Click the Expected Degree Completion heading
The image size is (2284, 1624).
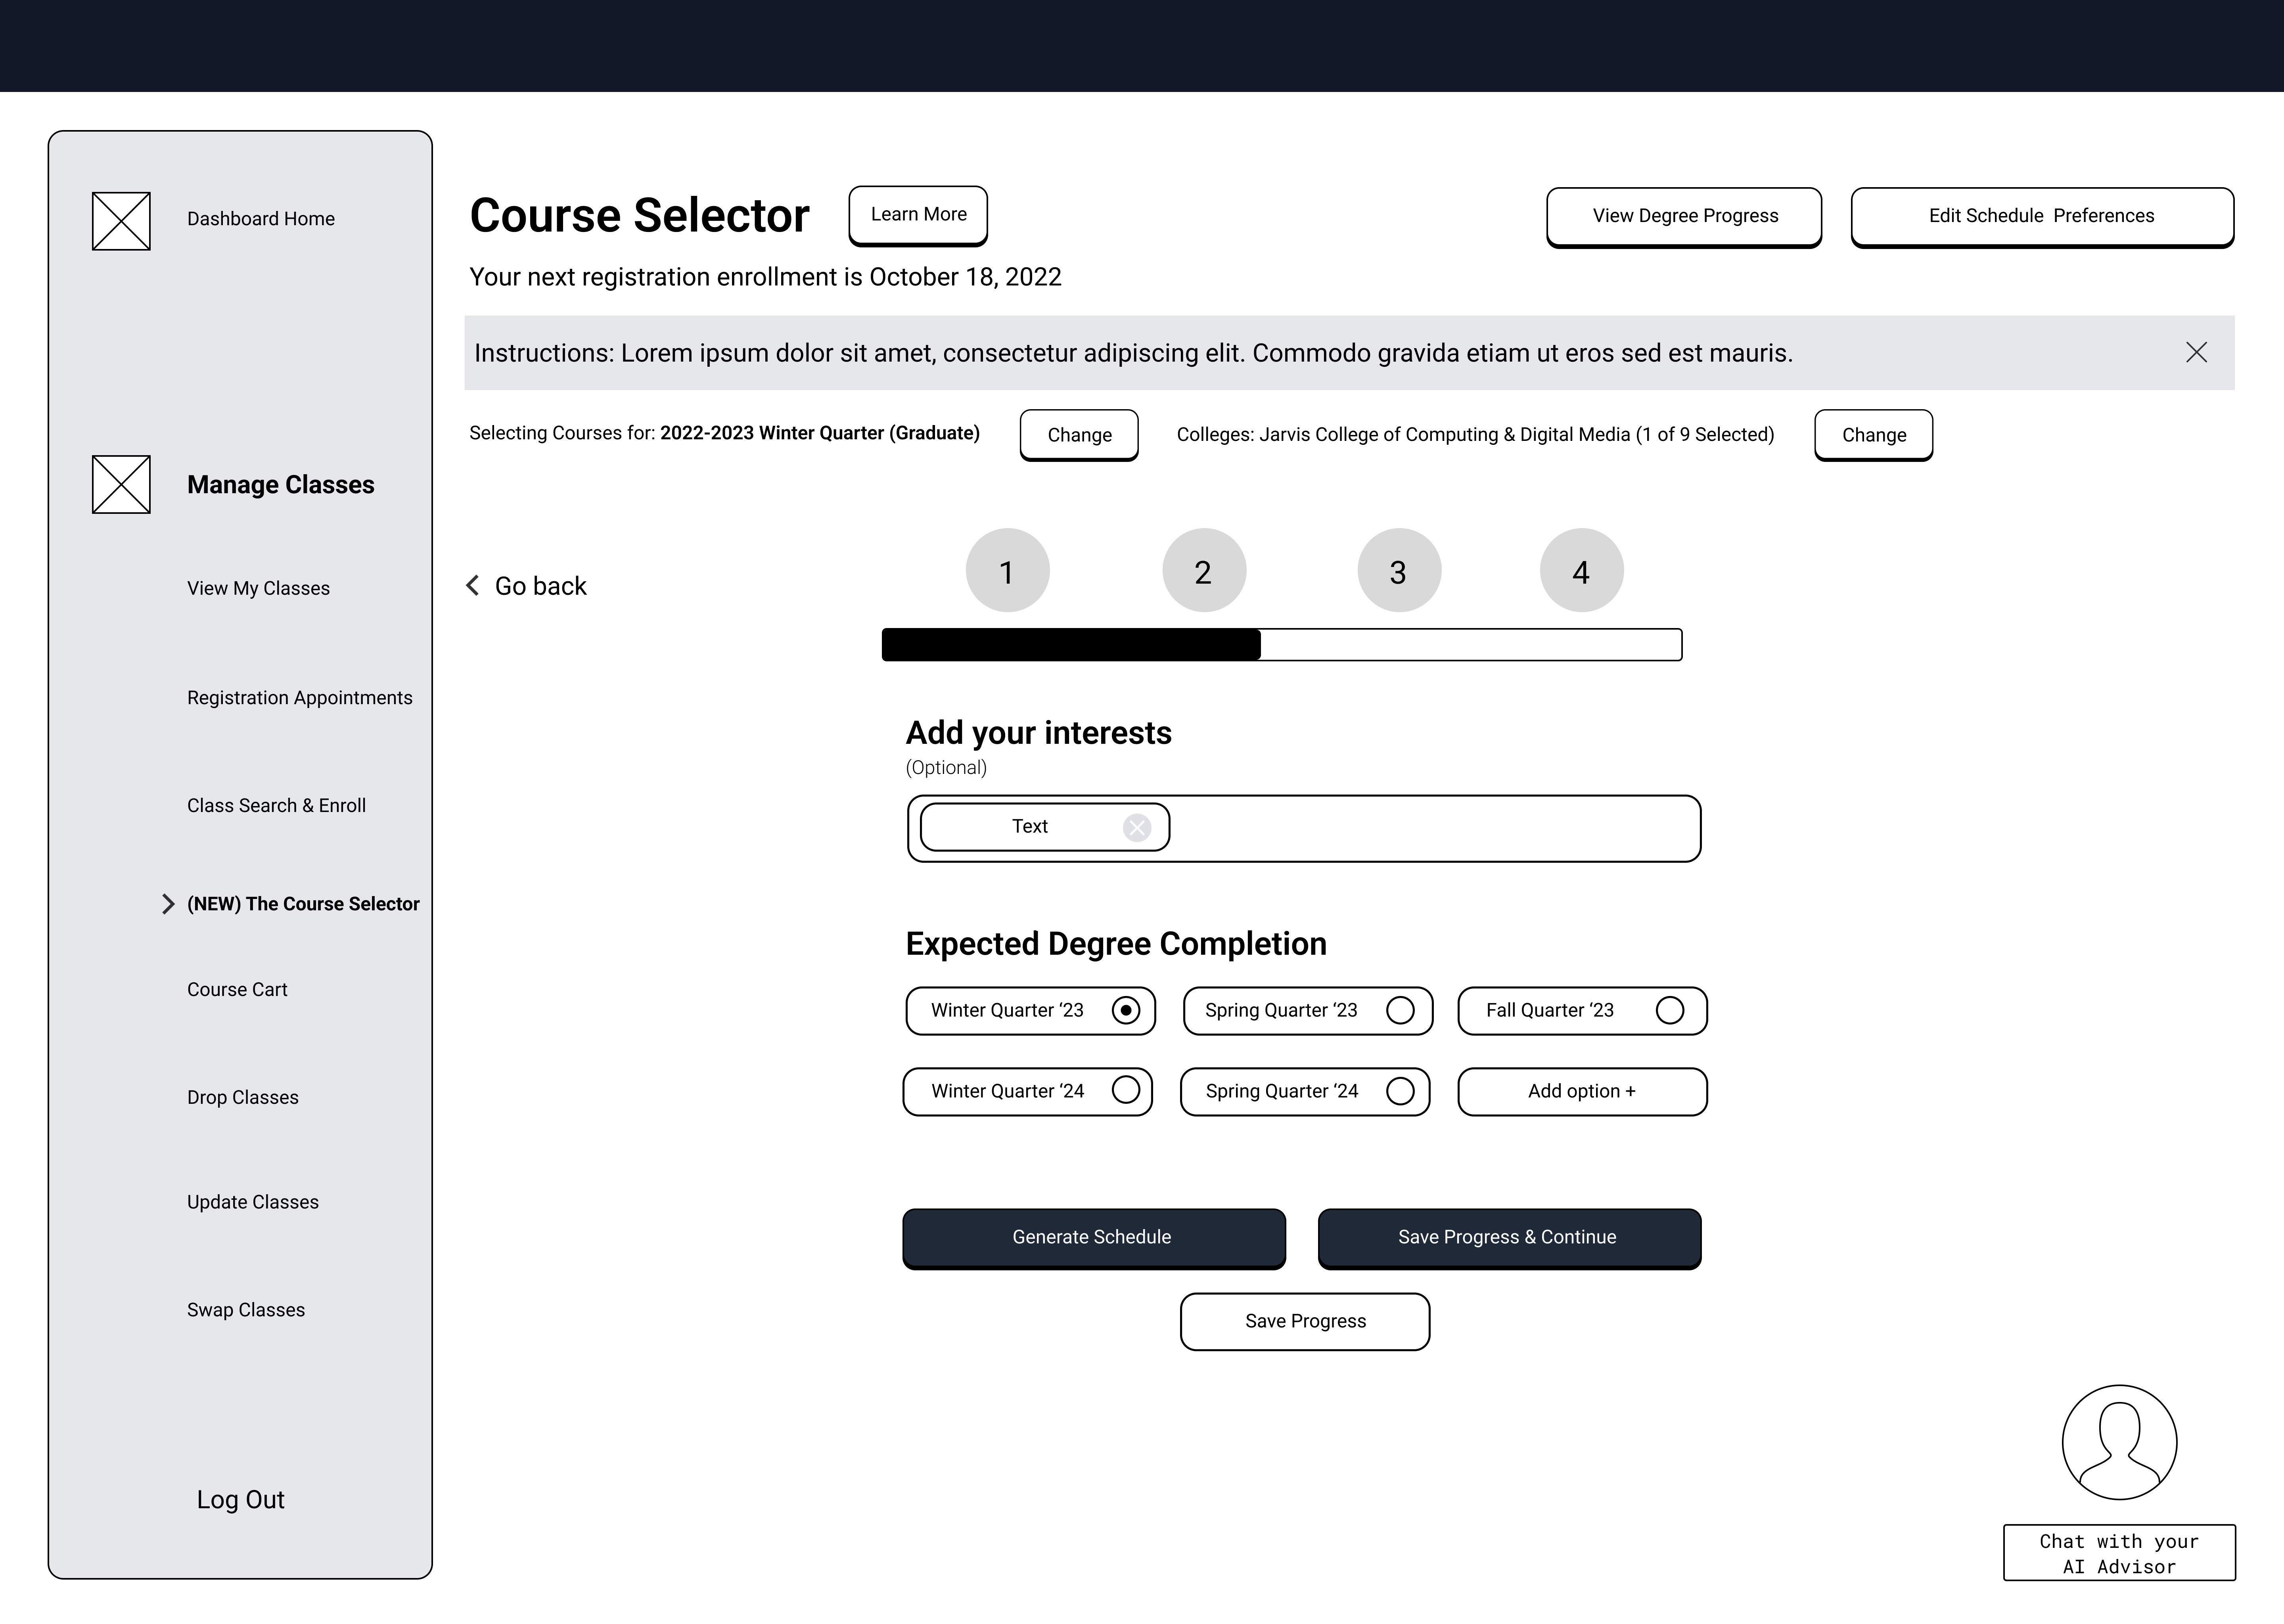click(1116, 944)
